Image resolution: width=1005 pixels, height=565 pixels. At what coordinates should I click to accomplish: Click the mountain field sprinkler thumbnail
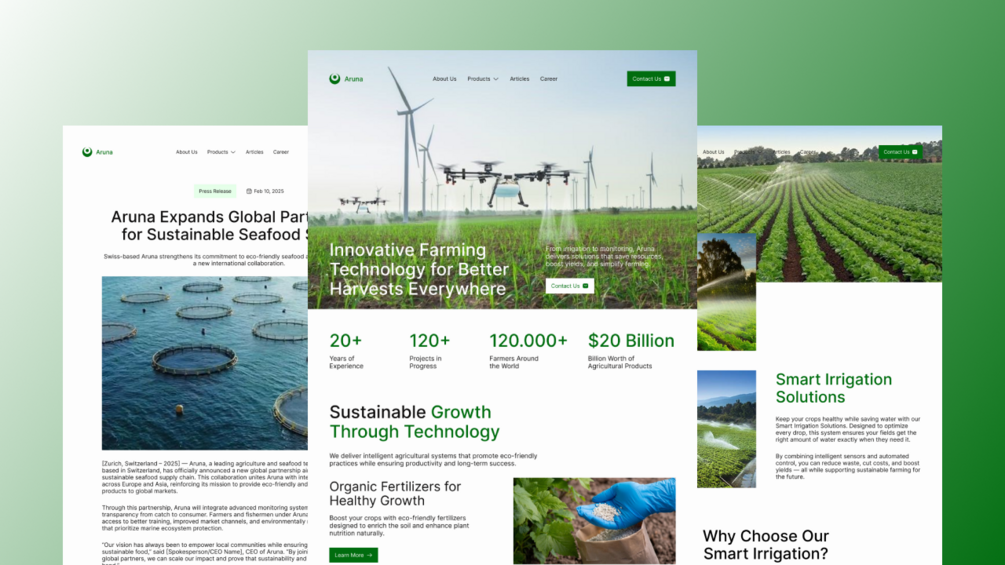[x=726, y=429]
